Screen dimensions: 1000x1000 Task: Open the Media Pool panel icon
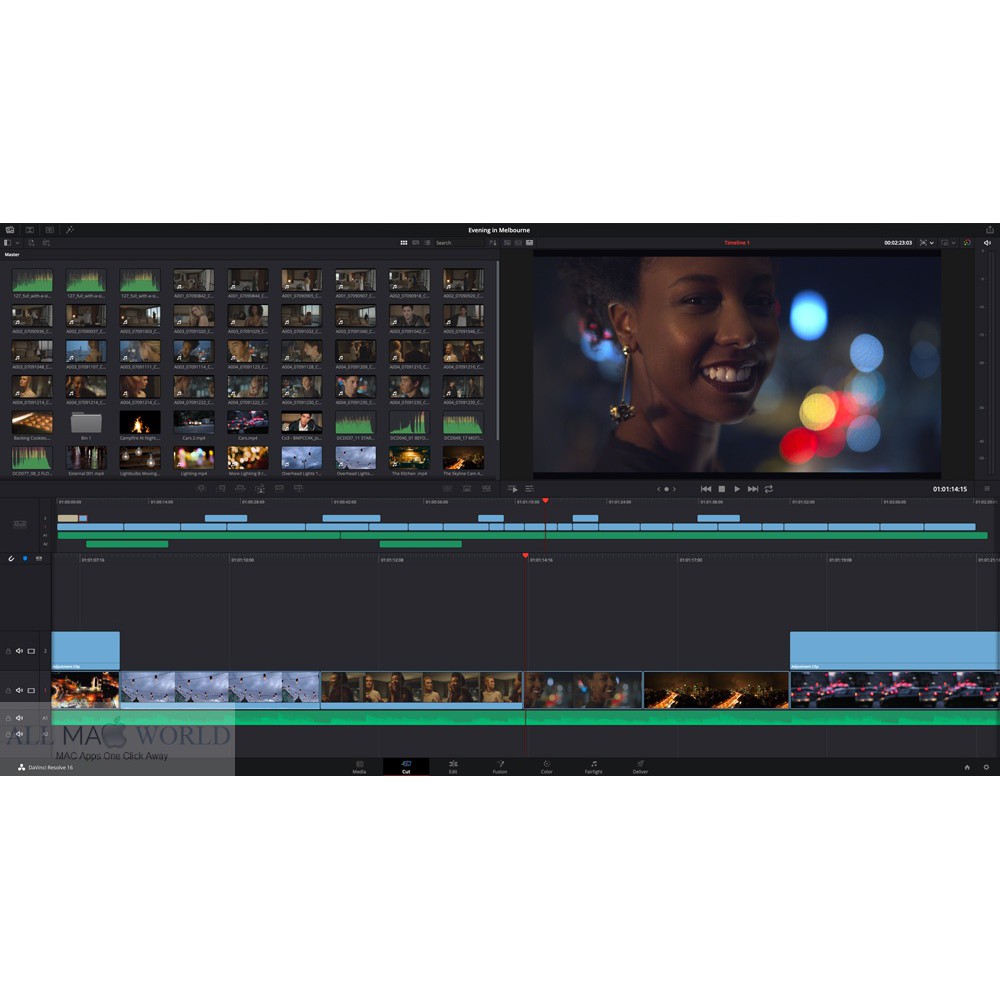click(x=10, y=230)
